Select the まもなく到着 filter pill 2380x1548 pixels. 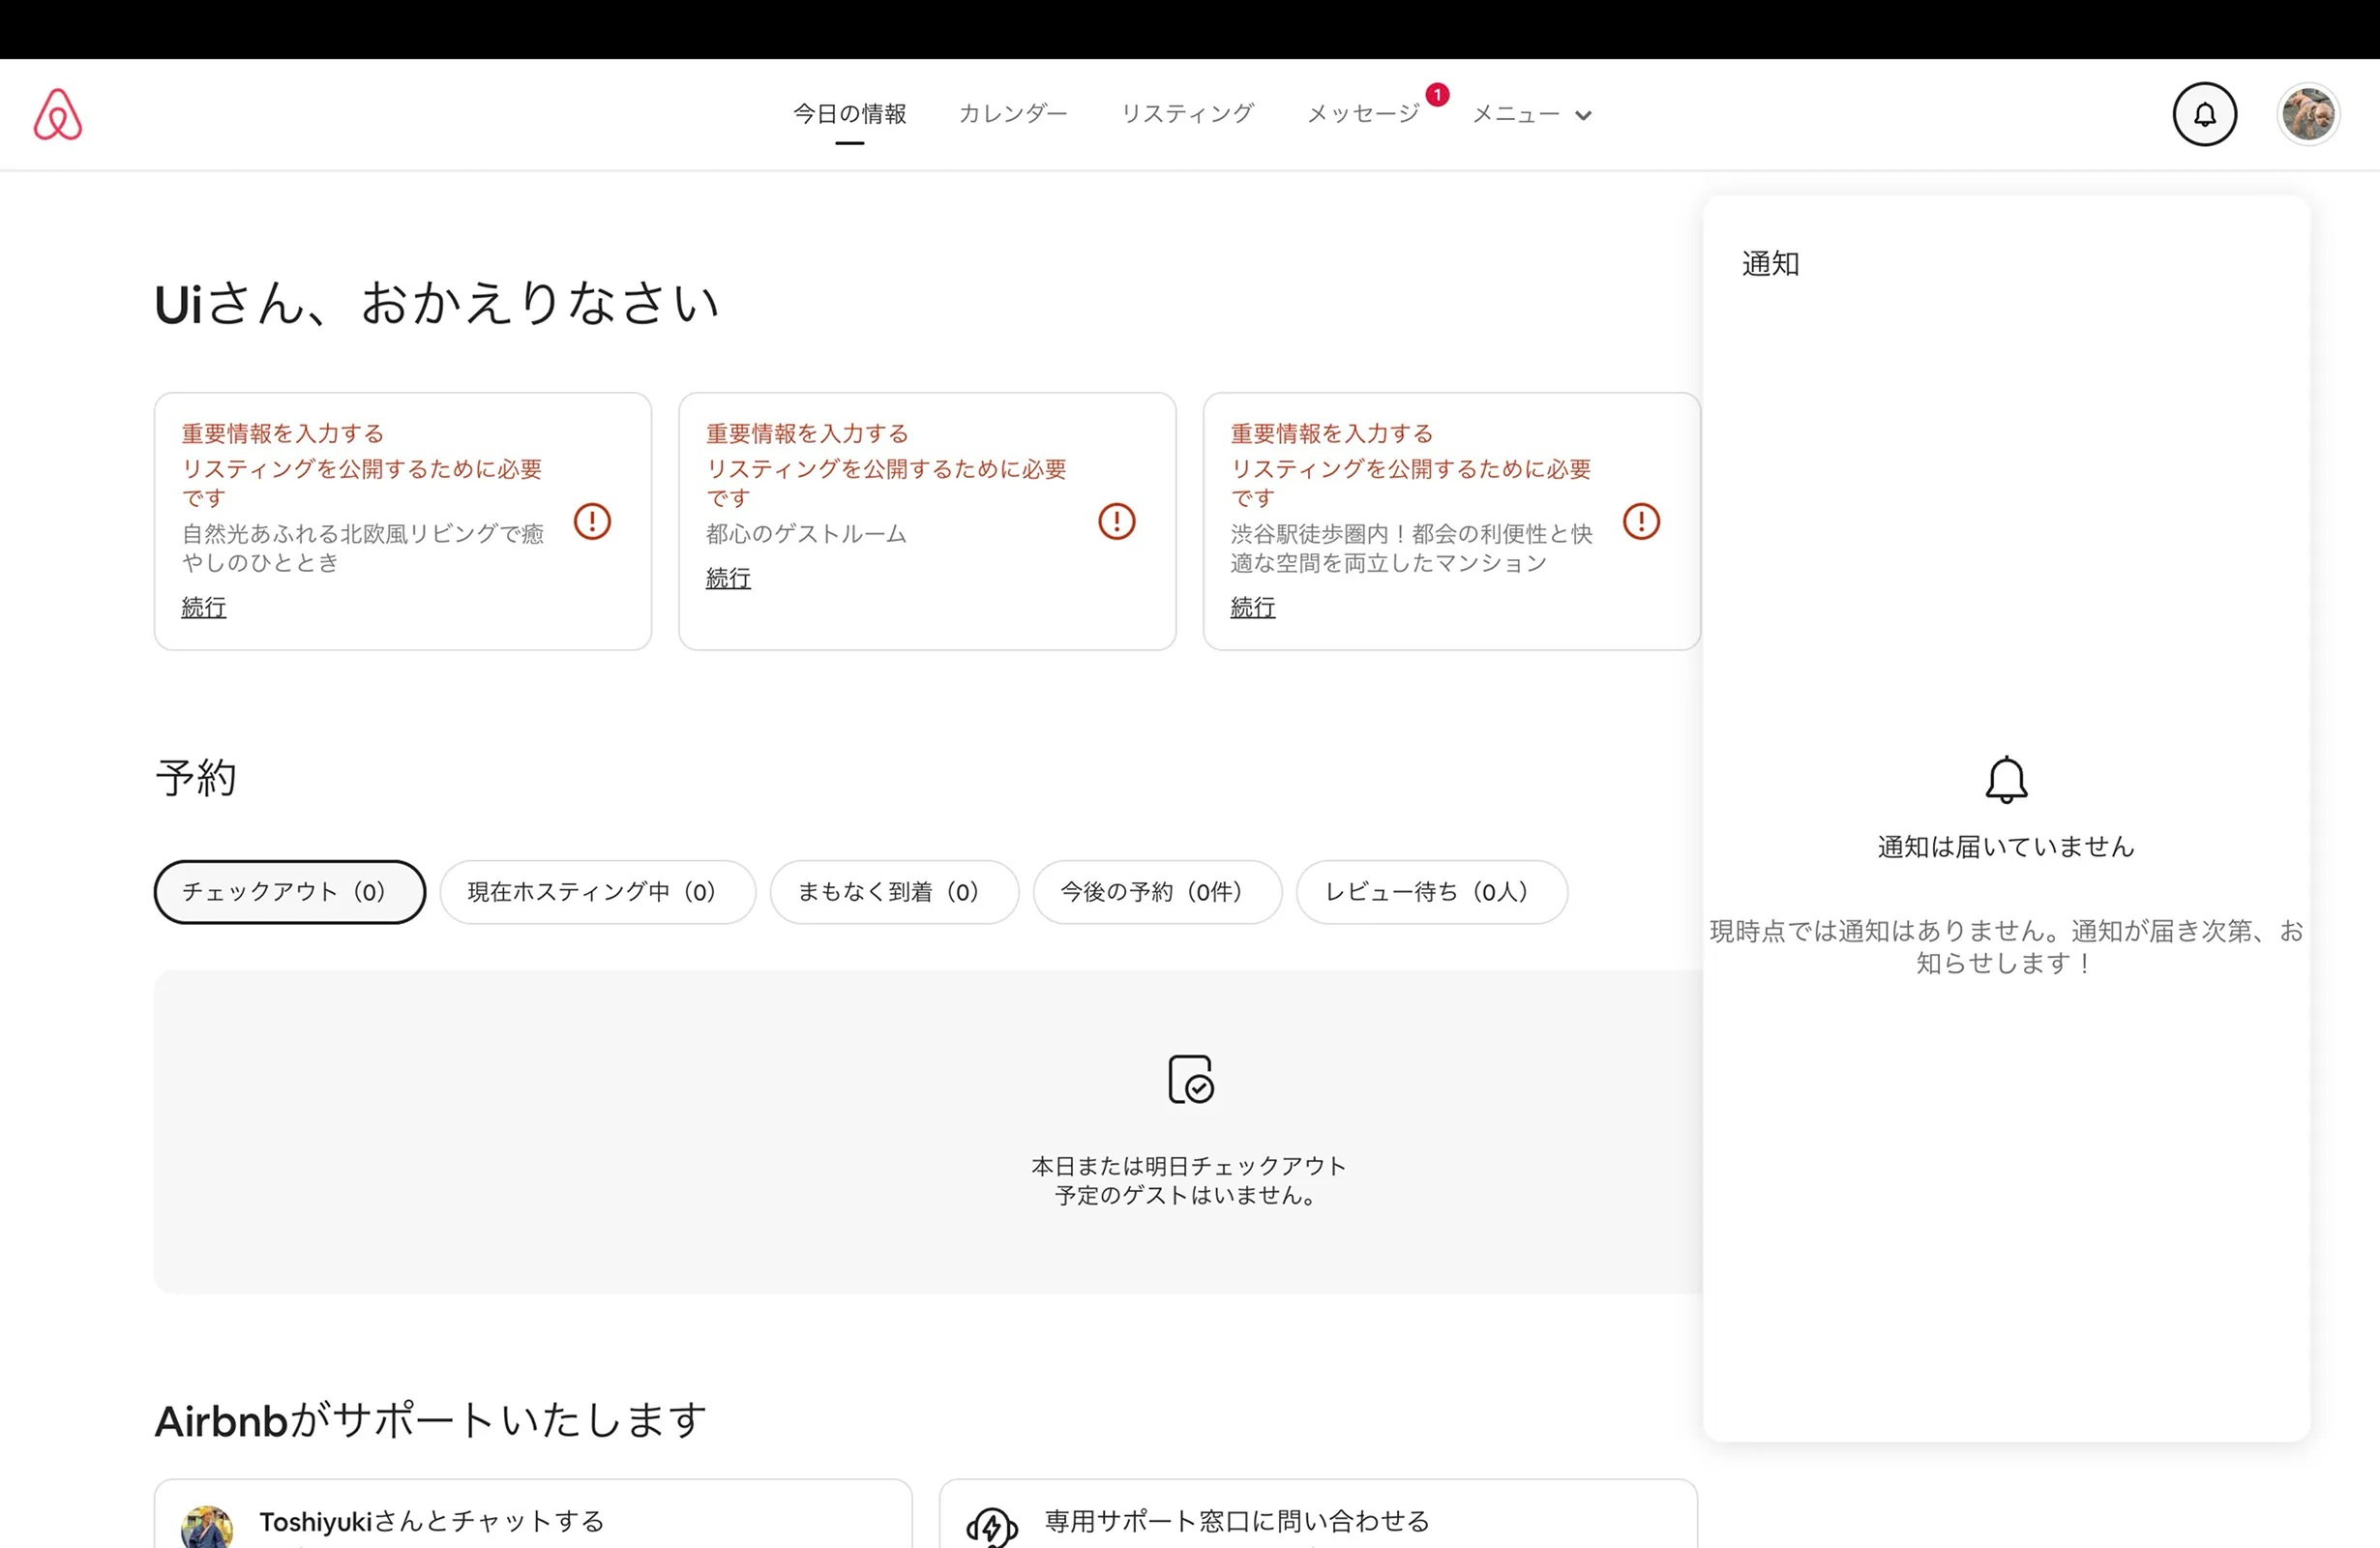coord(894,892)
